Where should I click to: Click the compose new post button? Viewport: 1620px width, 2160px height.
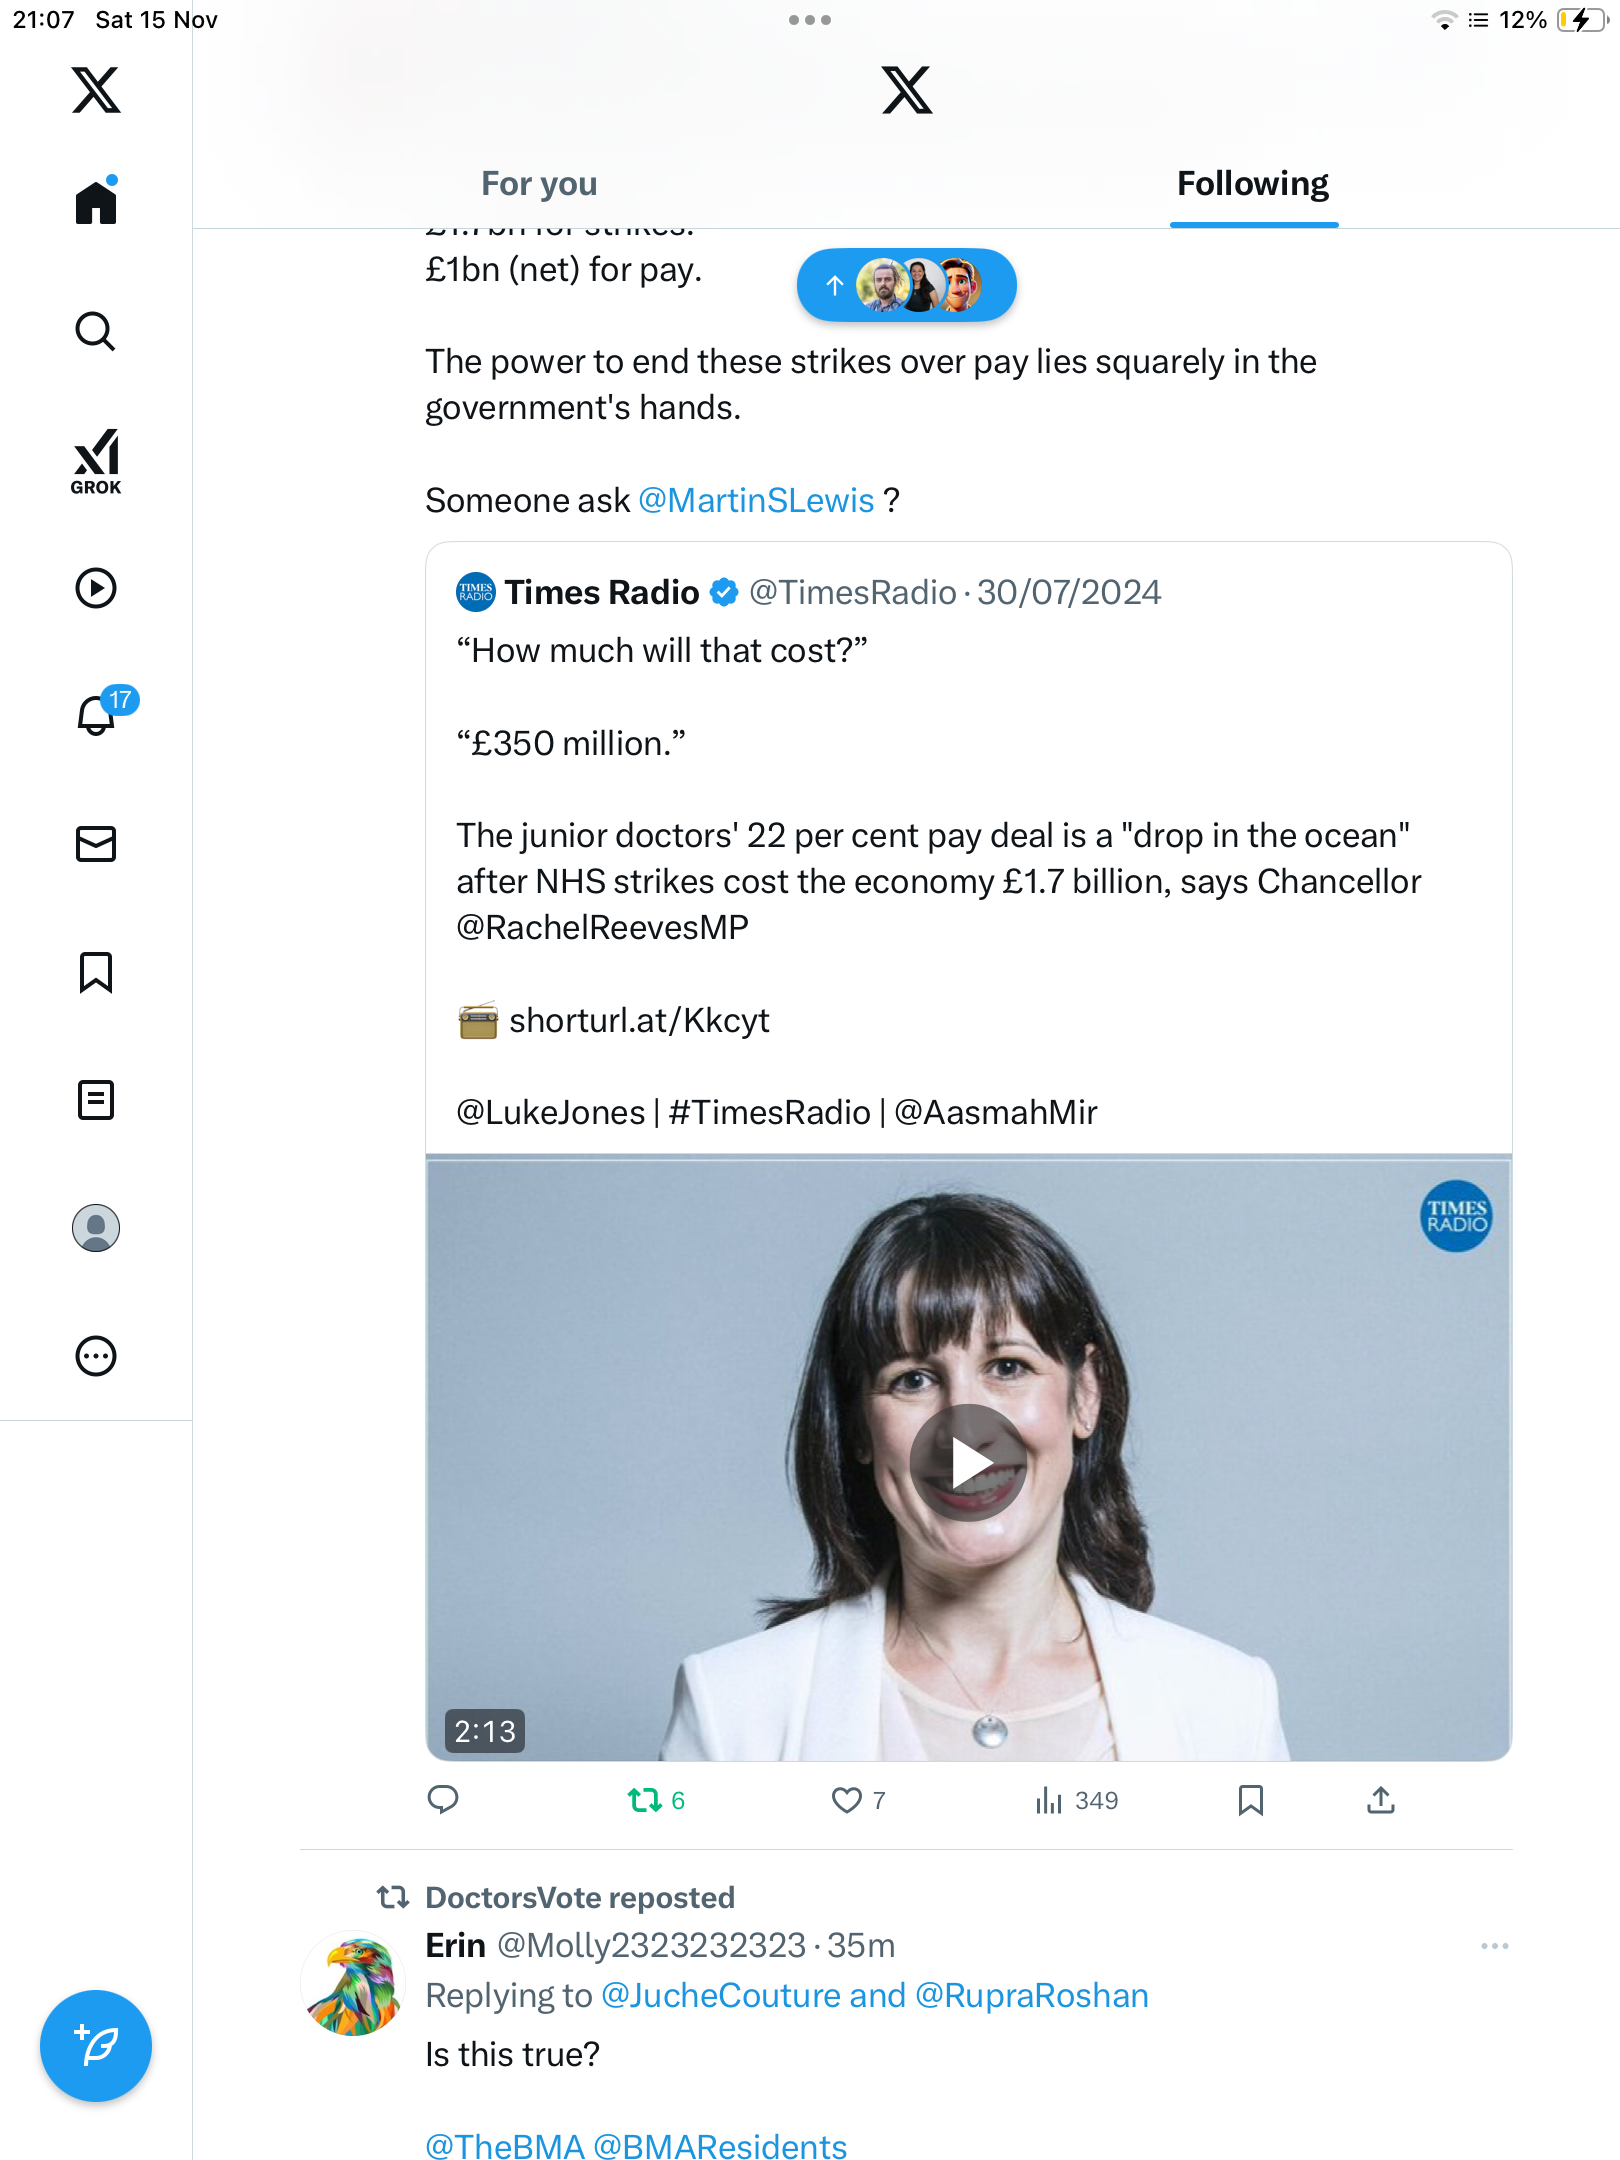(x=96, y=2046)
